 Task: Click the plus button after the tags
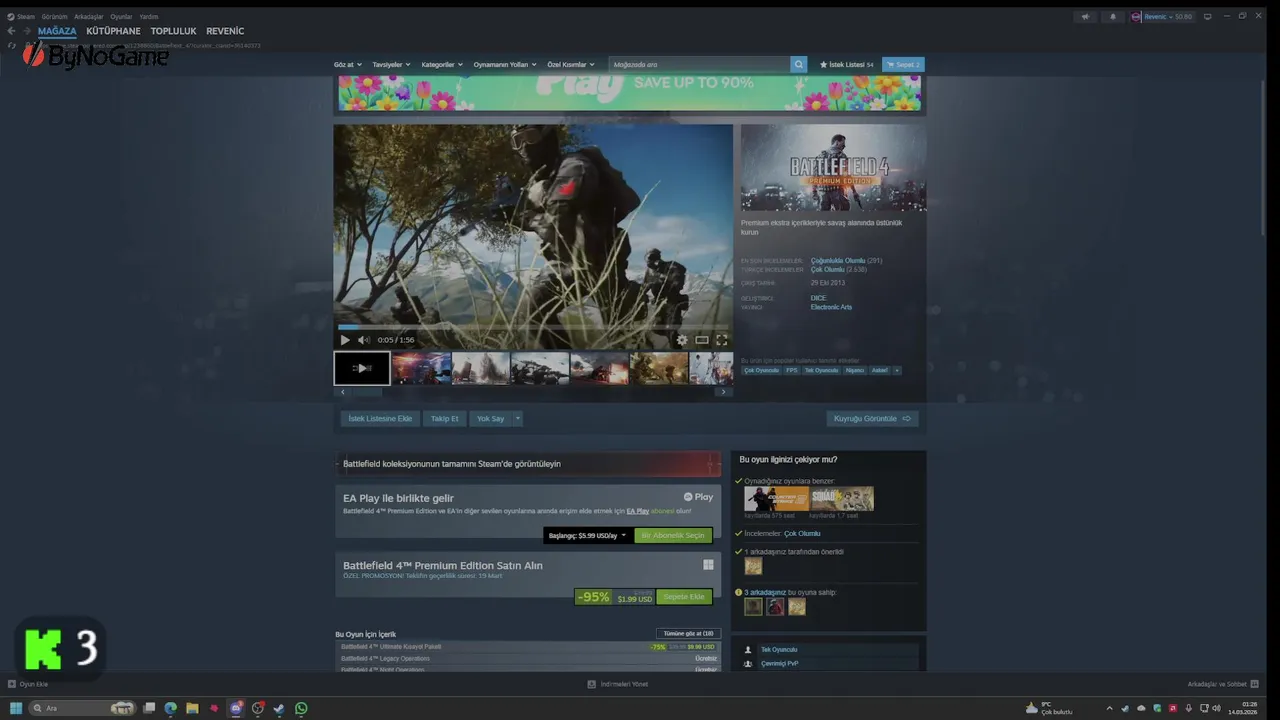point(897,370)
